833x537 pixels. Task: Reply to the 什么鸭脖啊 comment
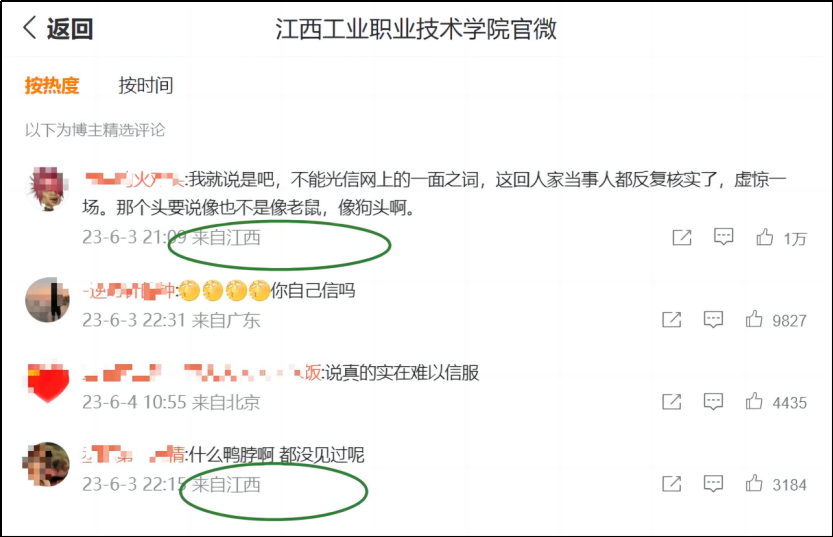pyautogui.click(x=713, y=483)
